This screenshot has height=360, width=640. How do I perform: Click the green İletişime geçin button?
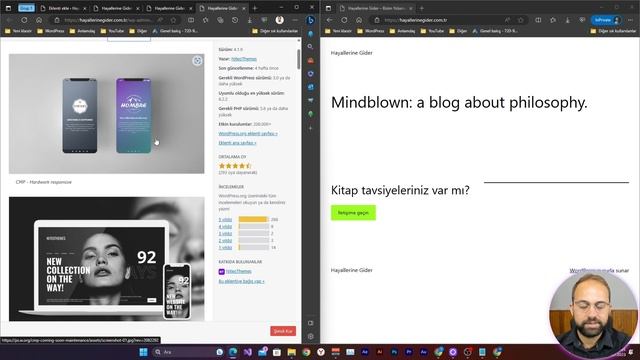pos(353,213)
